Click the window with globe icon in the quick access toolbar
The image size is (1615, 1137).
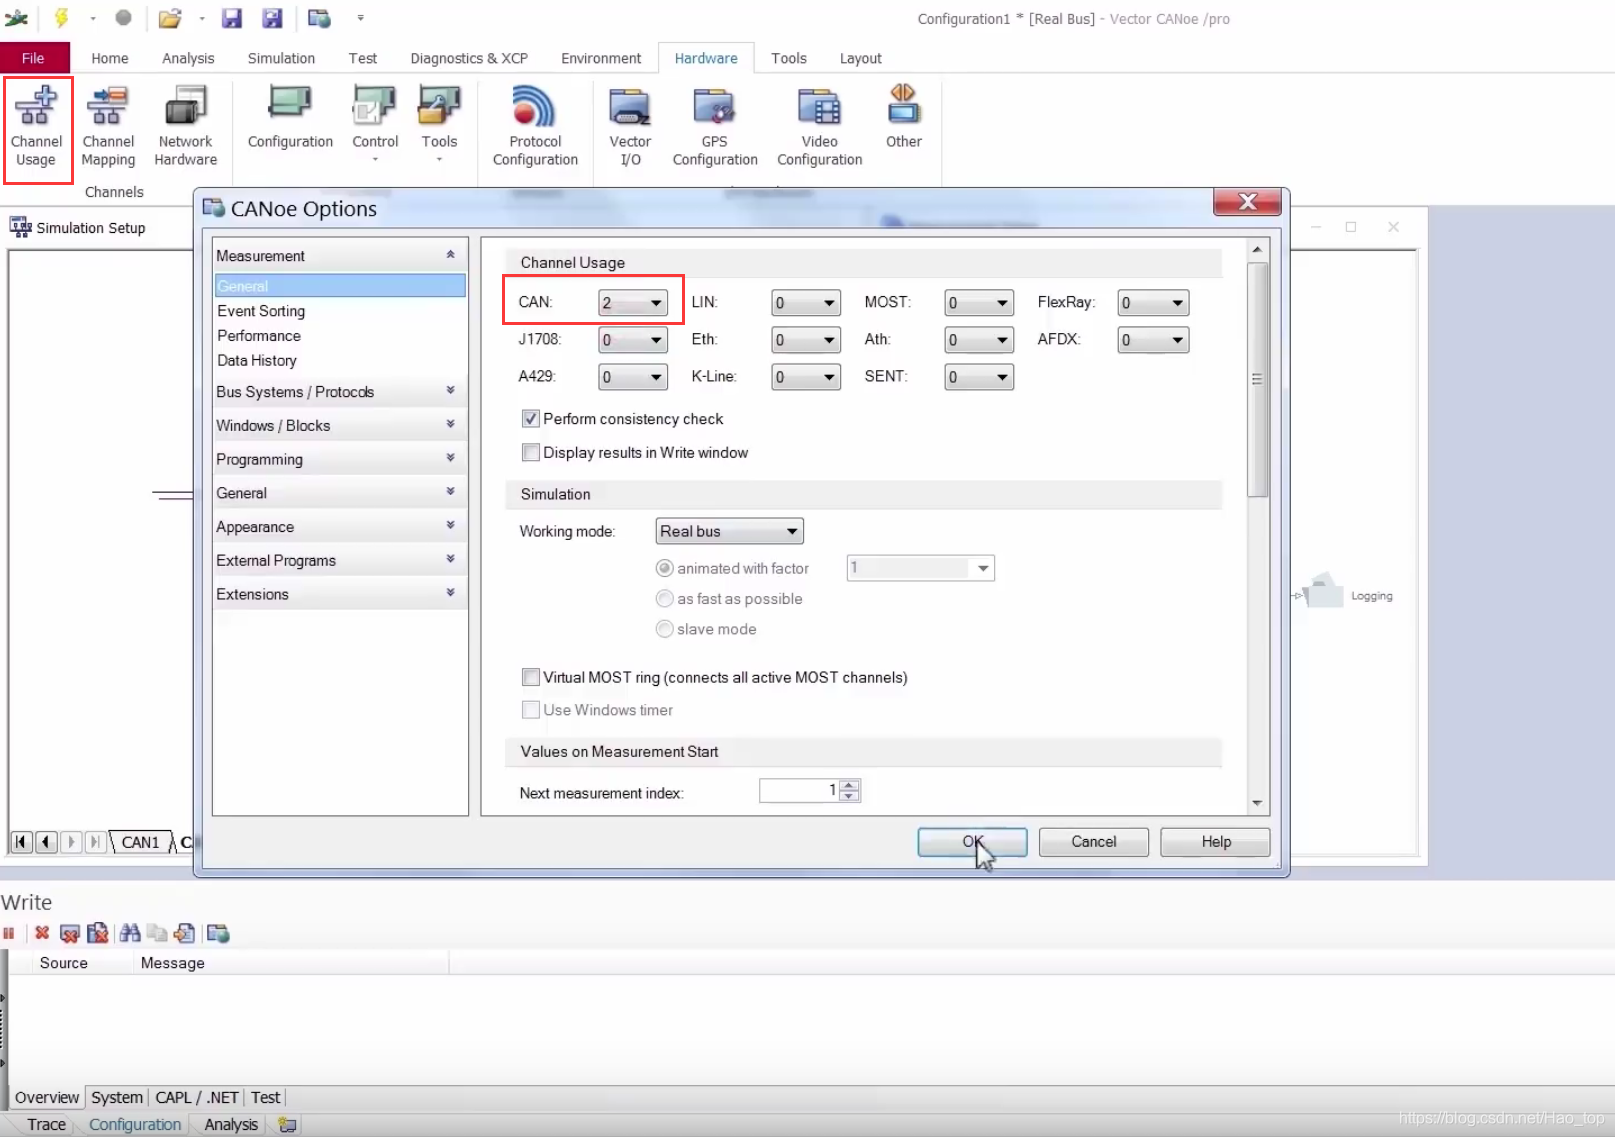click(x=319, y=18)
